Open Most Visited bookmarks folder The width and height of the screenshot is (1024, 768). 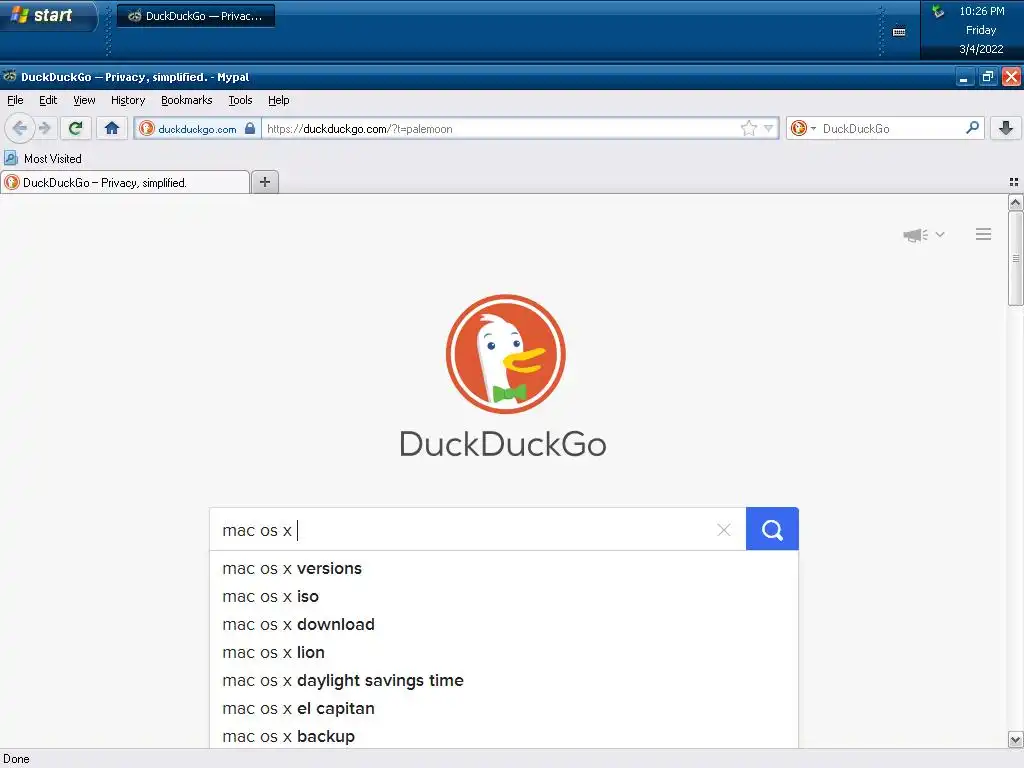pyautogui.click(x=43, y=159)
